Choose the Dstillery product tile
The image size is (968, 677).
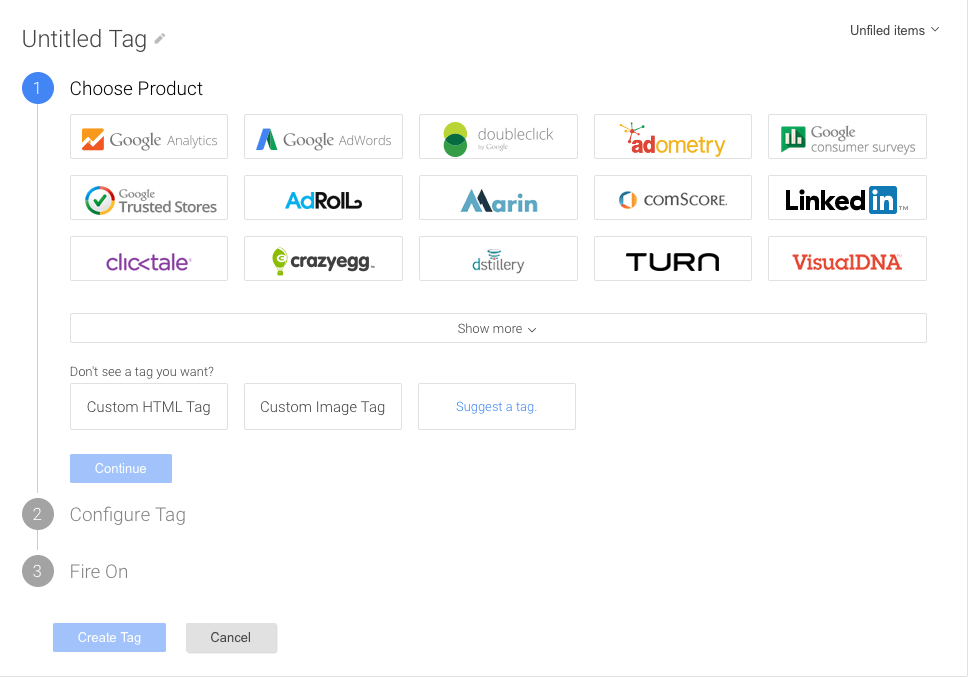click(x=498, y=259)
